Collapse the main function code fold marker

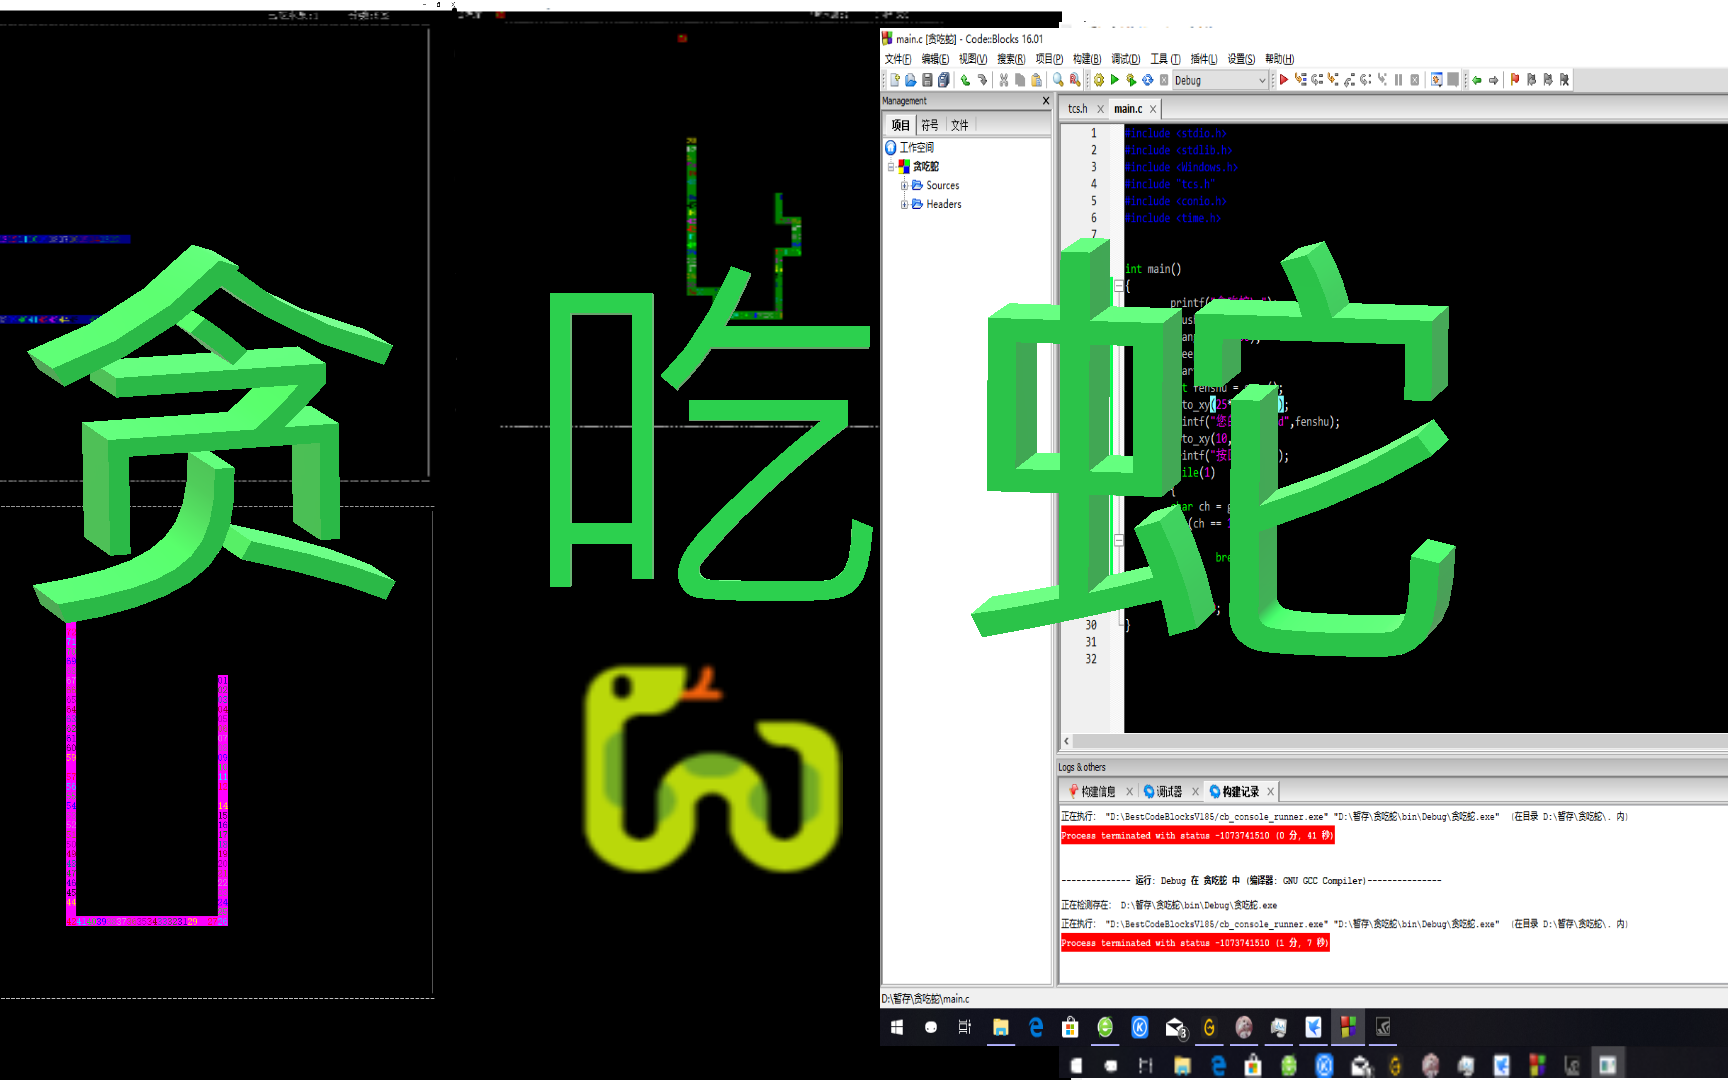1118,285
